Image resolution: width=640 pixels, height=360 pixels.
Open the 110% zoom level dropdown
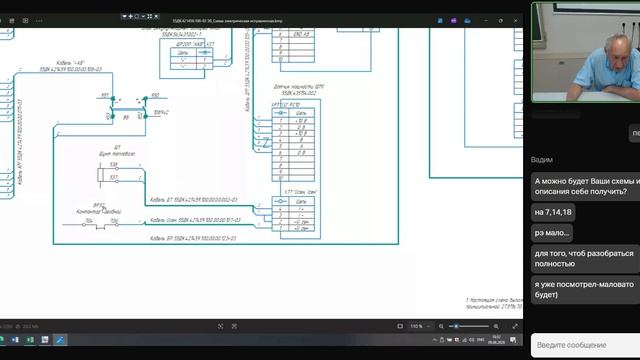(x=420, y=326)
